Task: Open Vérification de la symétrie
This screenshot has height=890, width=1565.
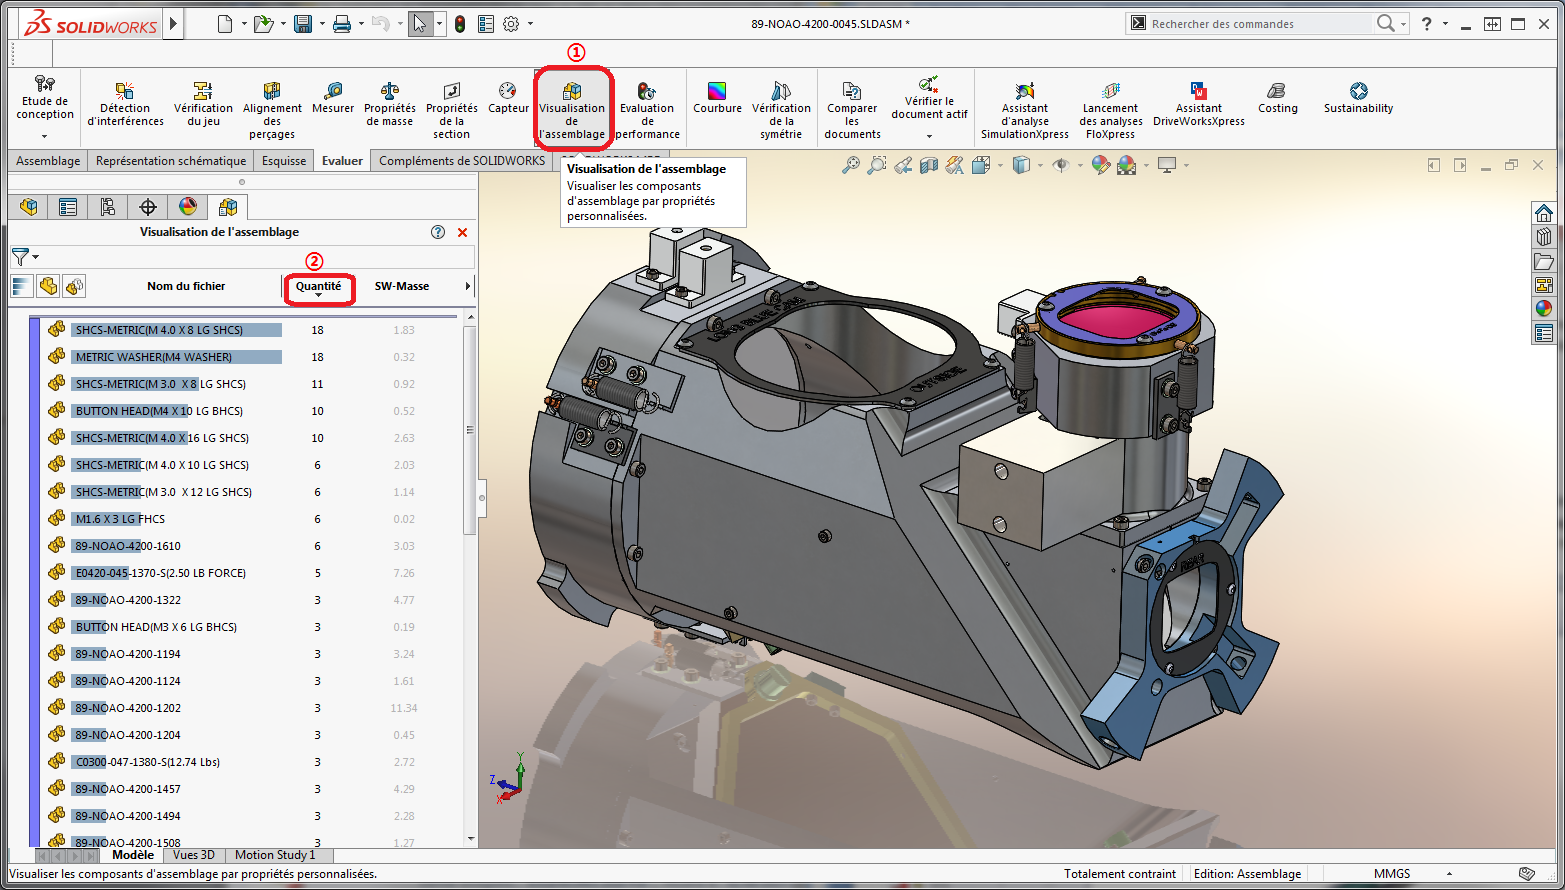Action: tap(781, 111)
